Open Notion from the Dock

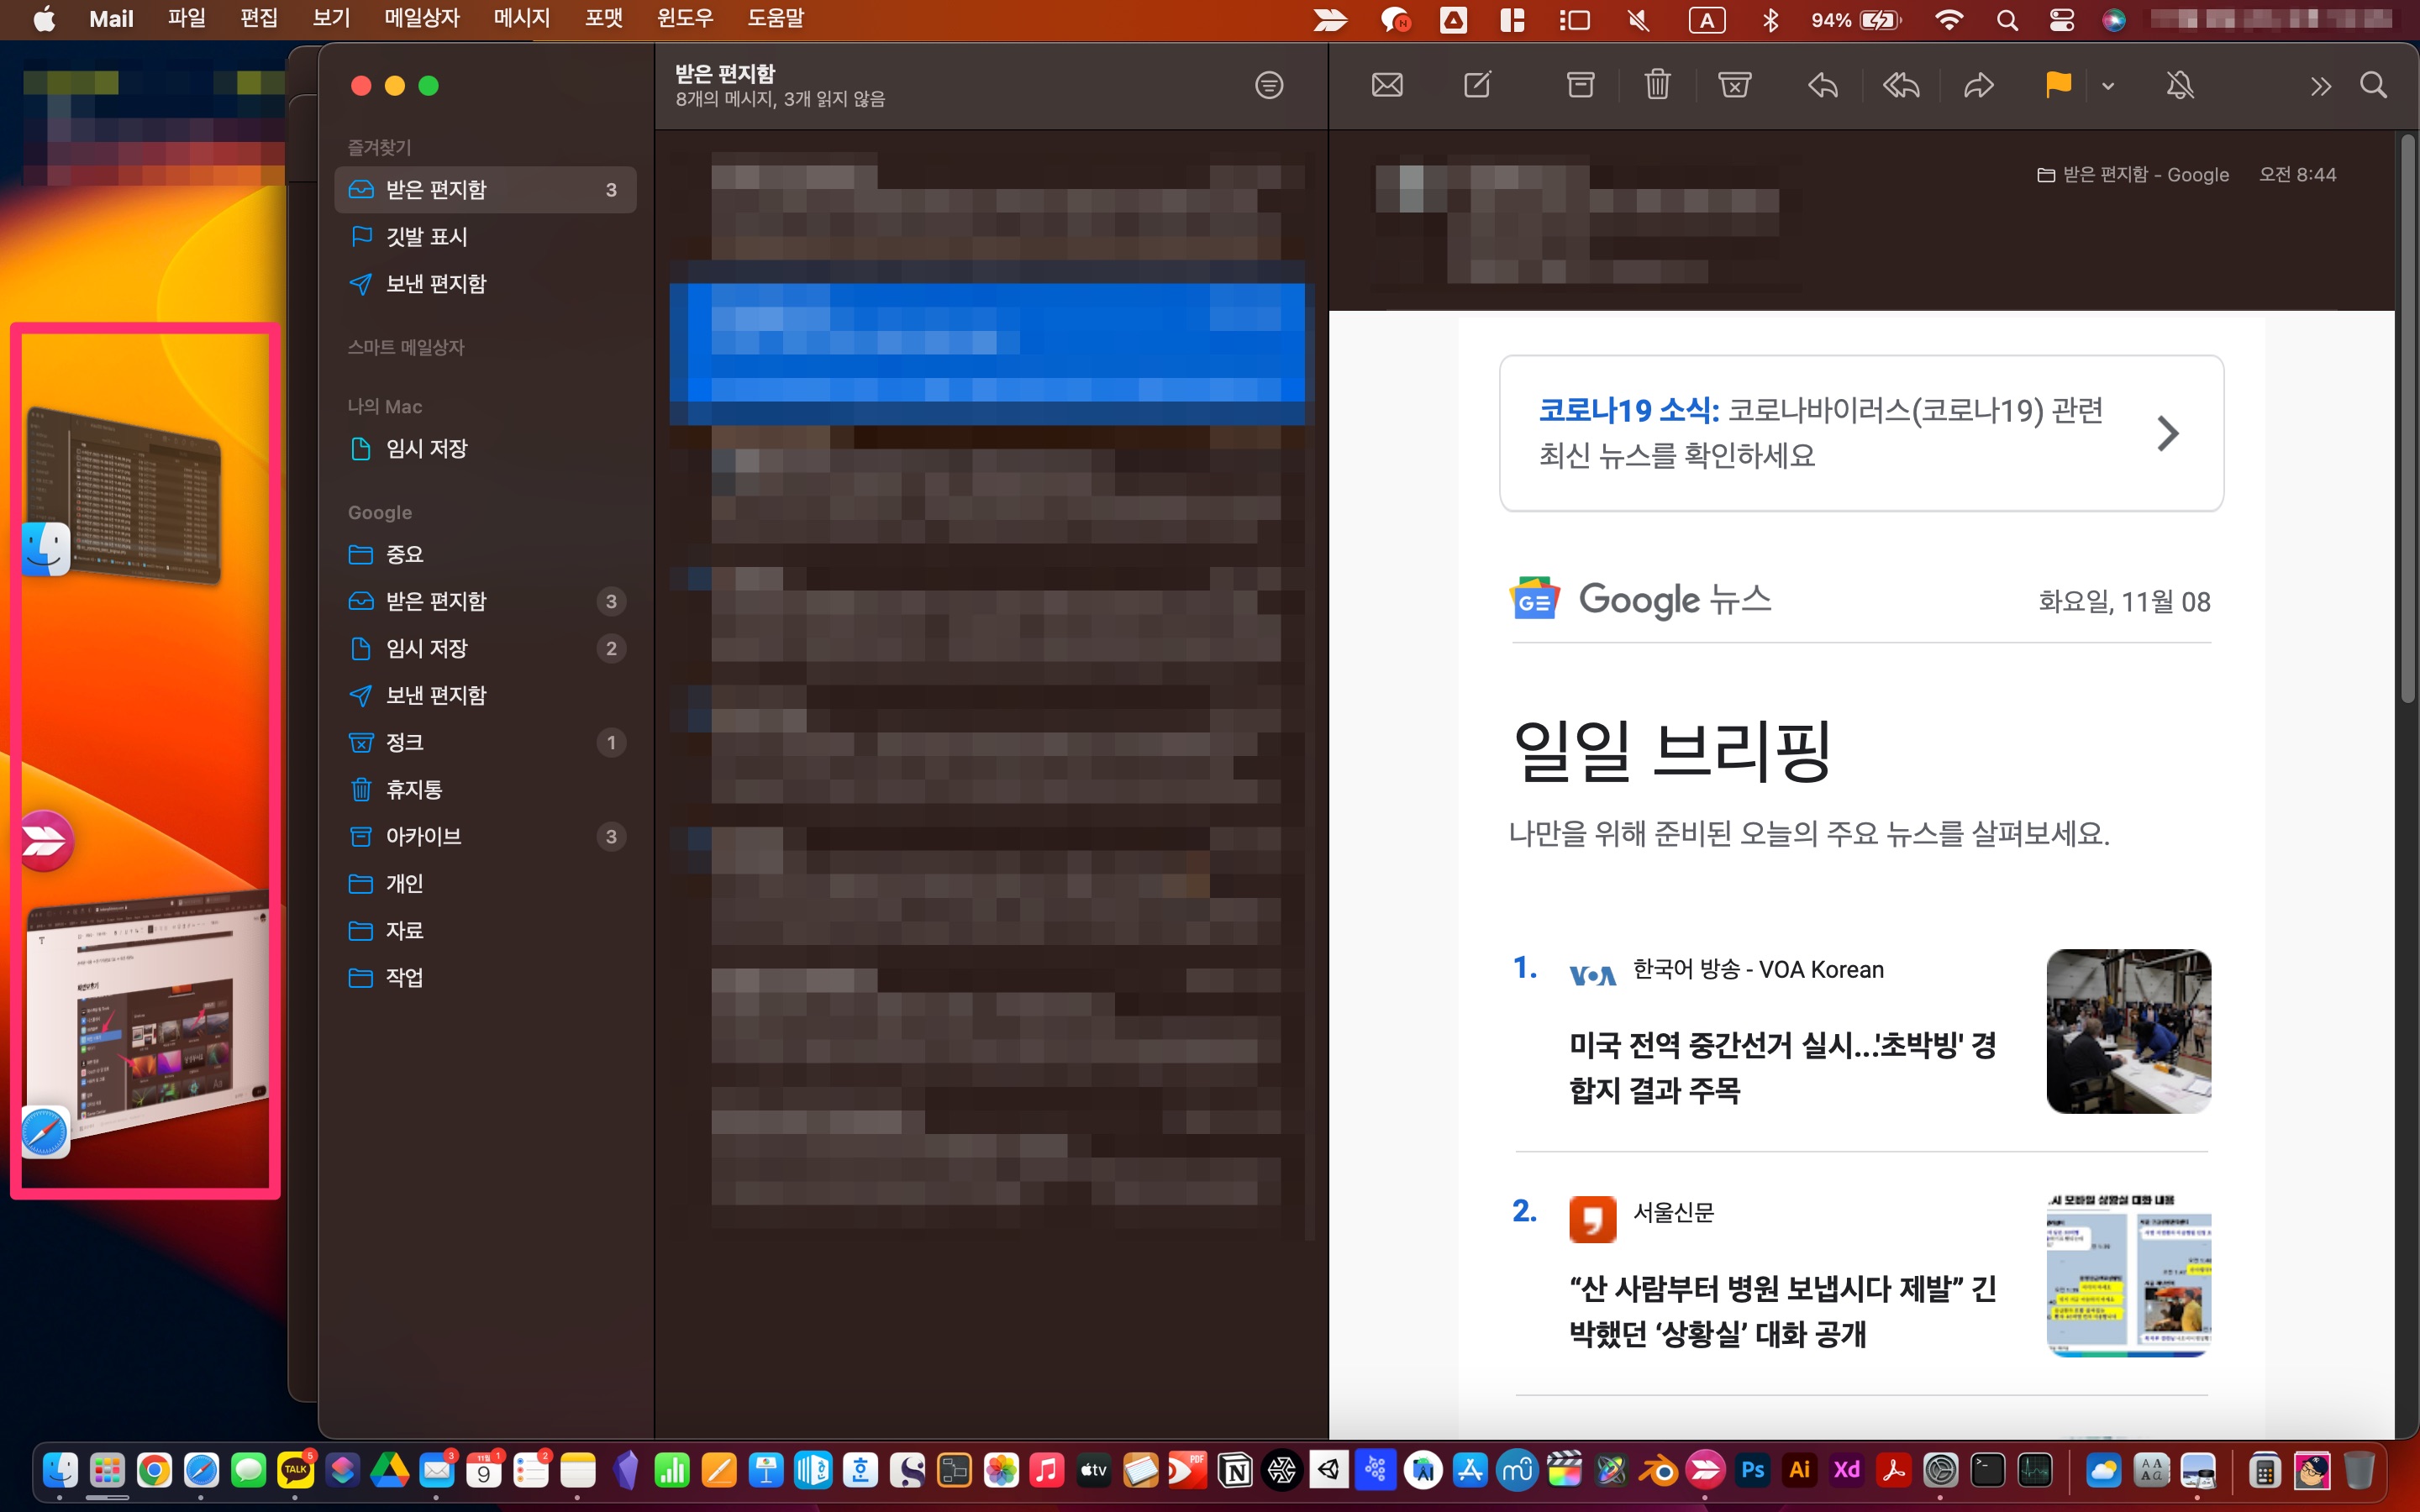[x=1235, y=1471]
